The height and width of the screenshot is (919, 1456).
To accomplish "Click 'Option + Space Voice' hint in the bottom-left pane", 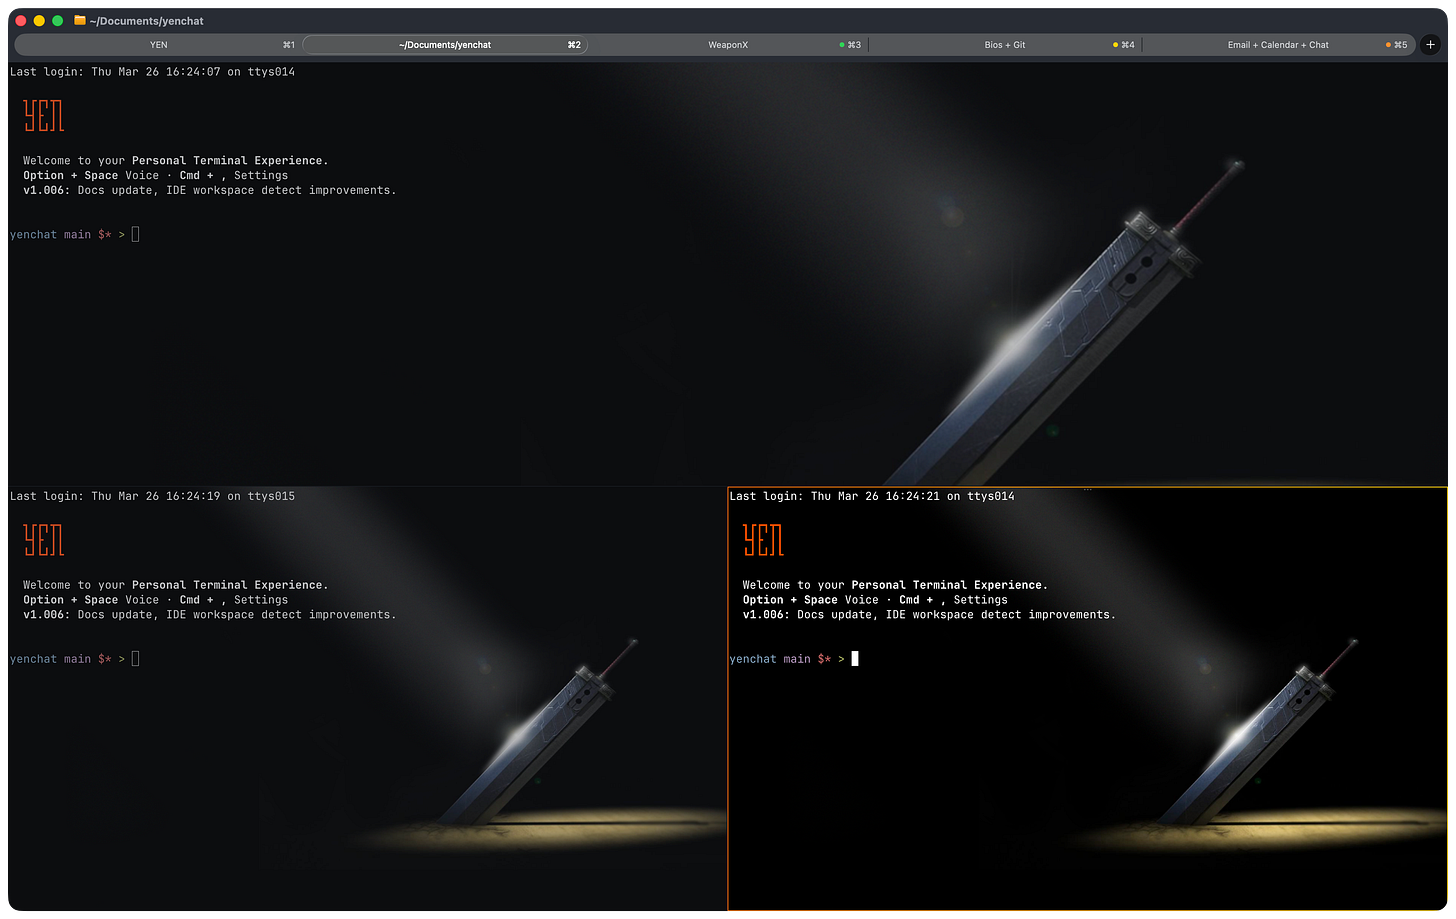I will pyautogui.click(x=91, y=600).
